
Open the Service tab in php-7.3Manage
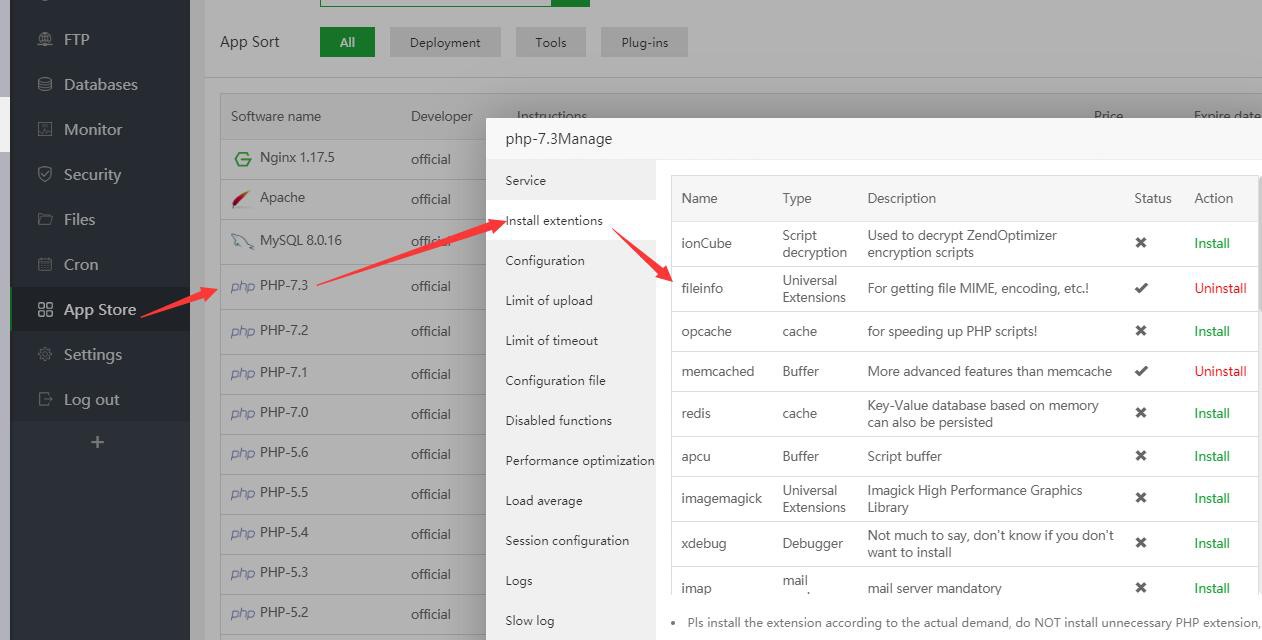pyautogui.click(x=570, y=180)
